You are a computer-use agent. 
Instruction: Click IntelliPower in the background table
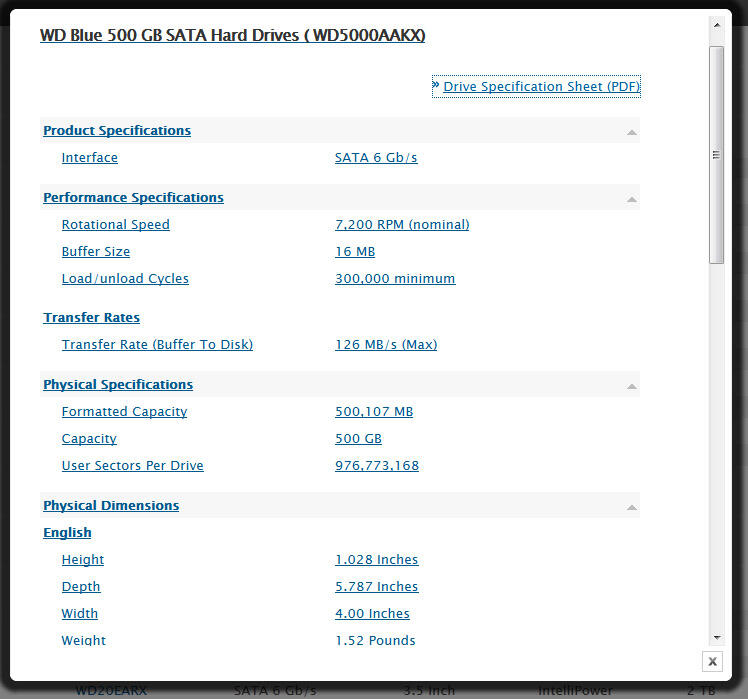click(x=575, y=690)
